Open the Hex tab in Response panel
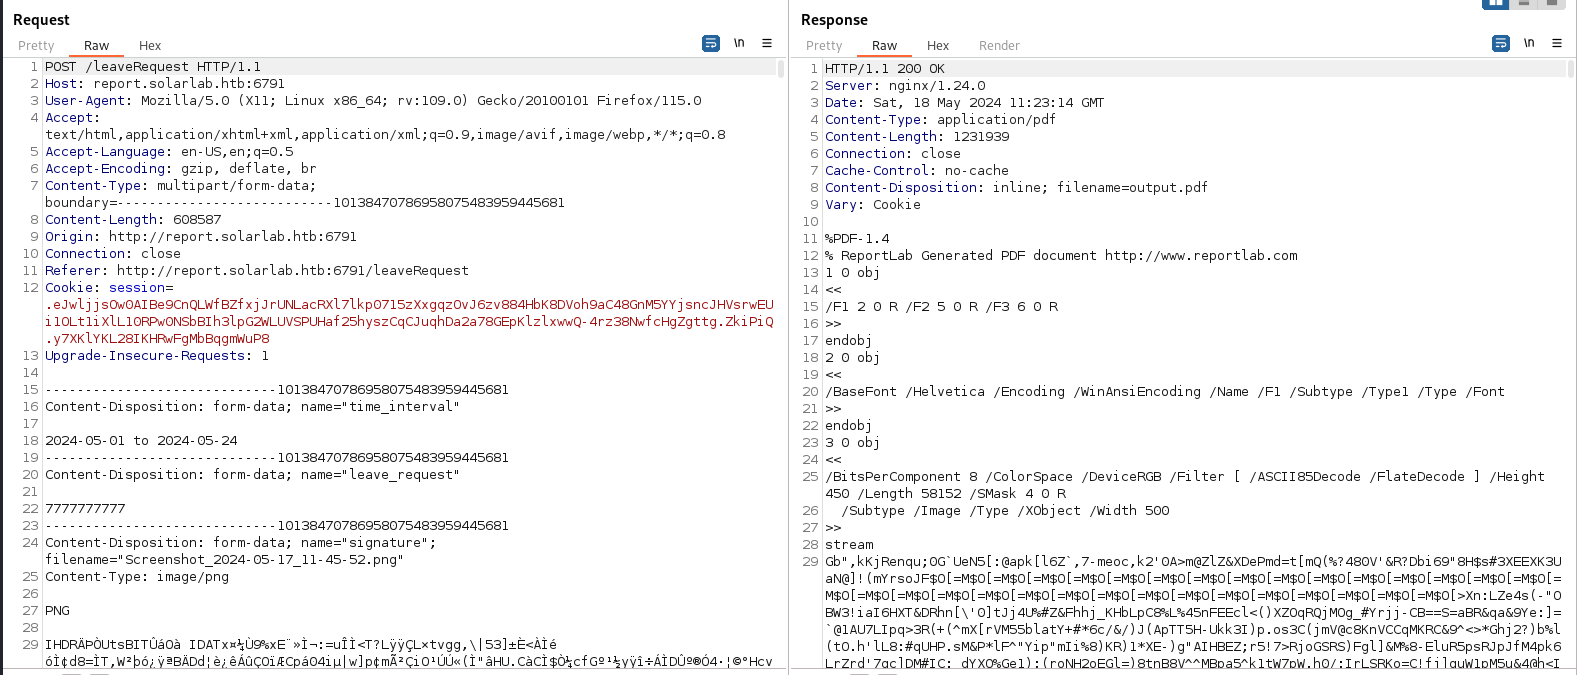 tap(938, 45)
